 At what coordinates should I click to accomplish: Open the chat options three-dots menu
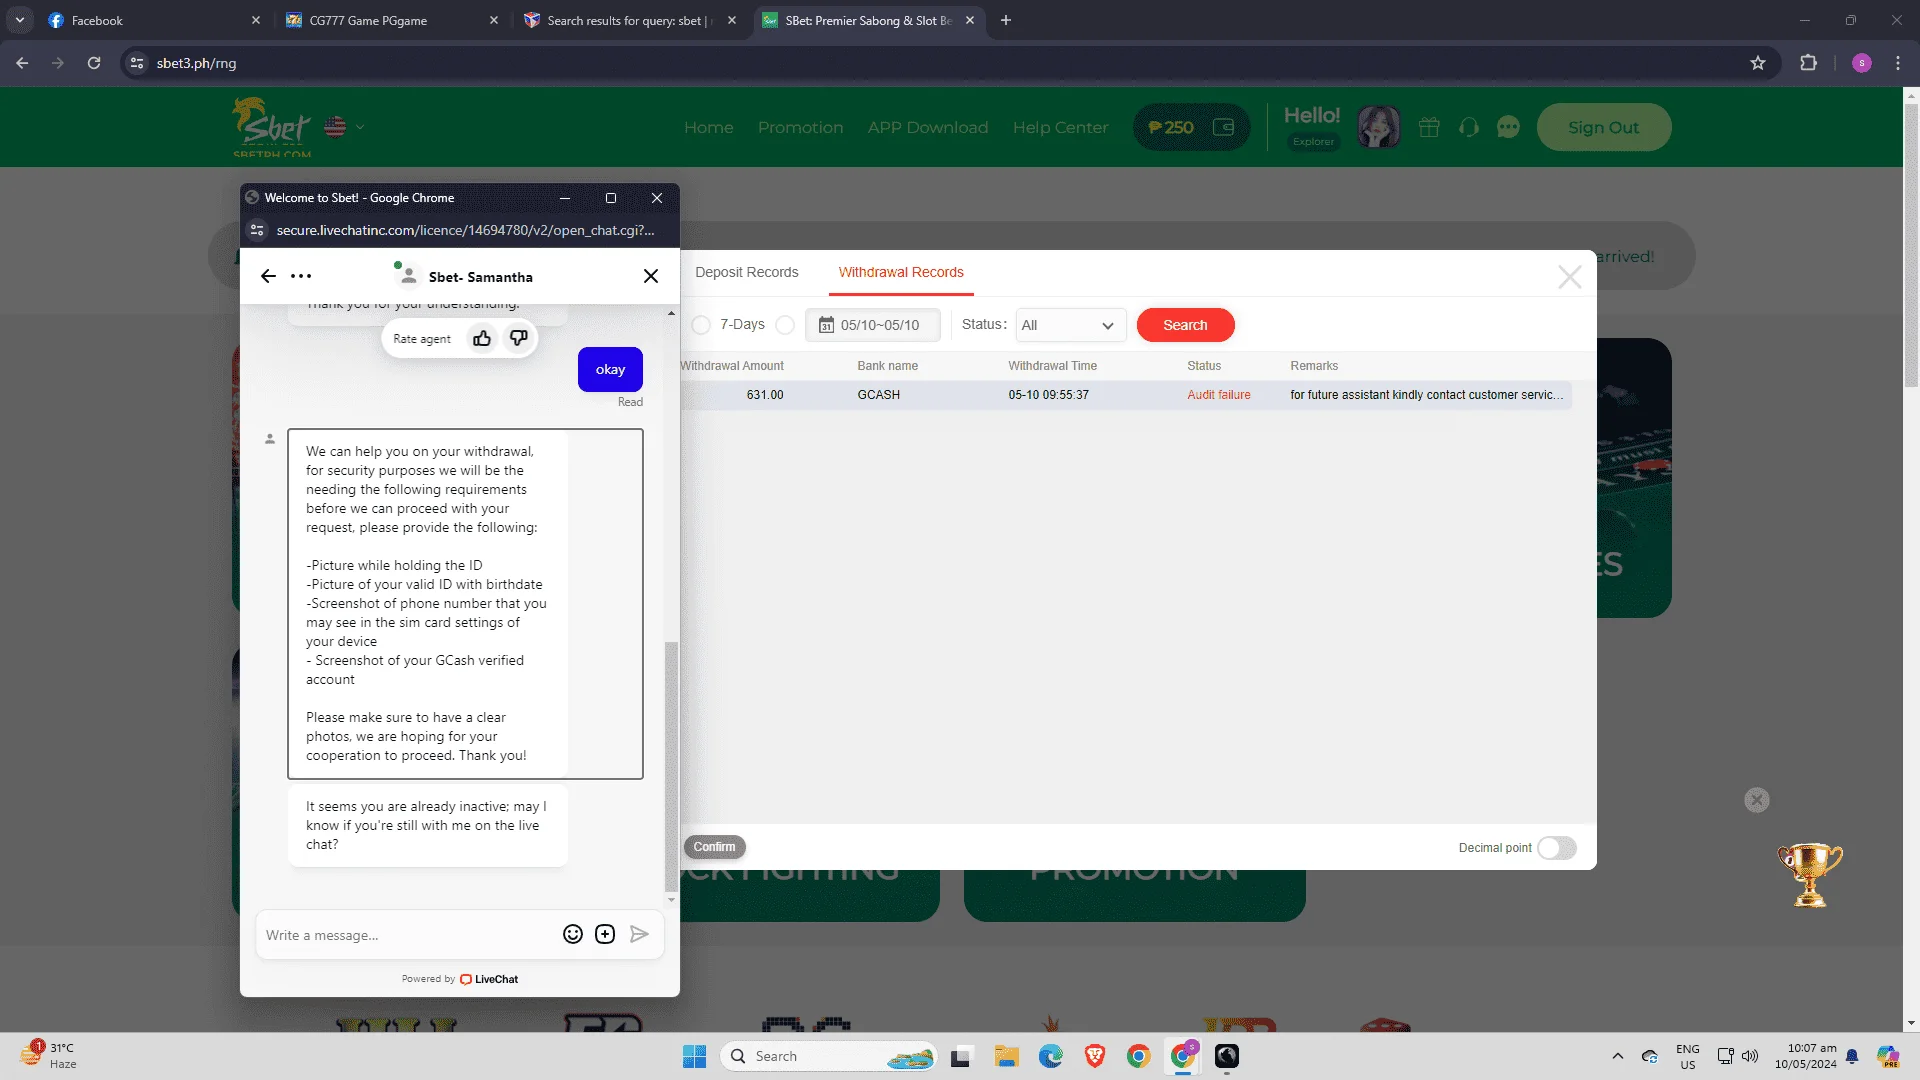301,276
